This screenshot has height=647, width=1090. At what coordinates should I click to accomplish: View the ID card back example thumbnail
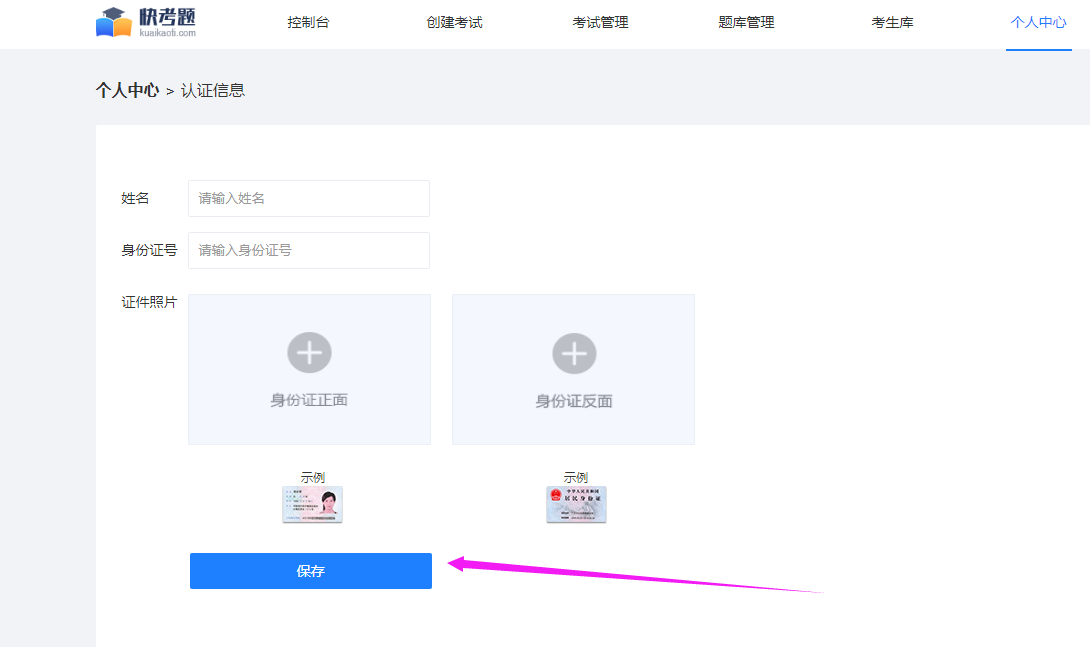coord(576,505)
